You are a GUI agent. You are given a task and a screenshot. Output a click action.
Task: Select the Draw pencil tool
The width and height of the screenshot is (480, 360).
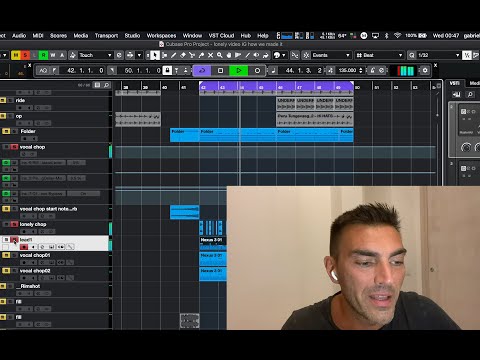click(174, 55)
